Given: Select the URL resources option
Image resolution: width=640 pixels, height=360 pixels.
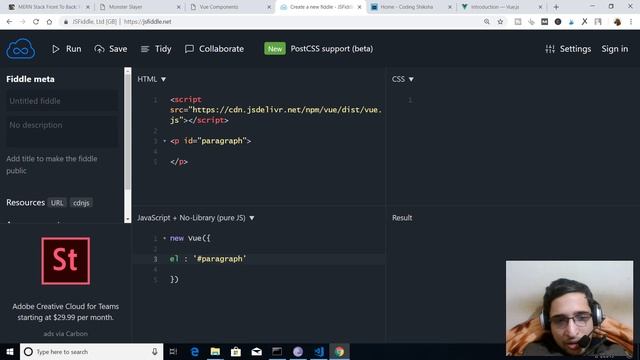Looking at the screenshot, I should click(57, 203).
